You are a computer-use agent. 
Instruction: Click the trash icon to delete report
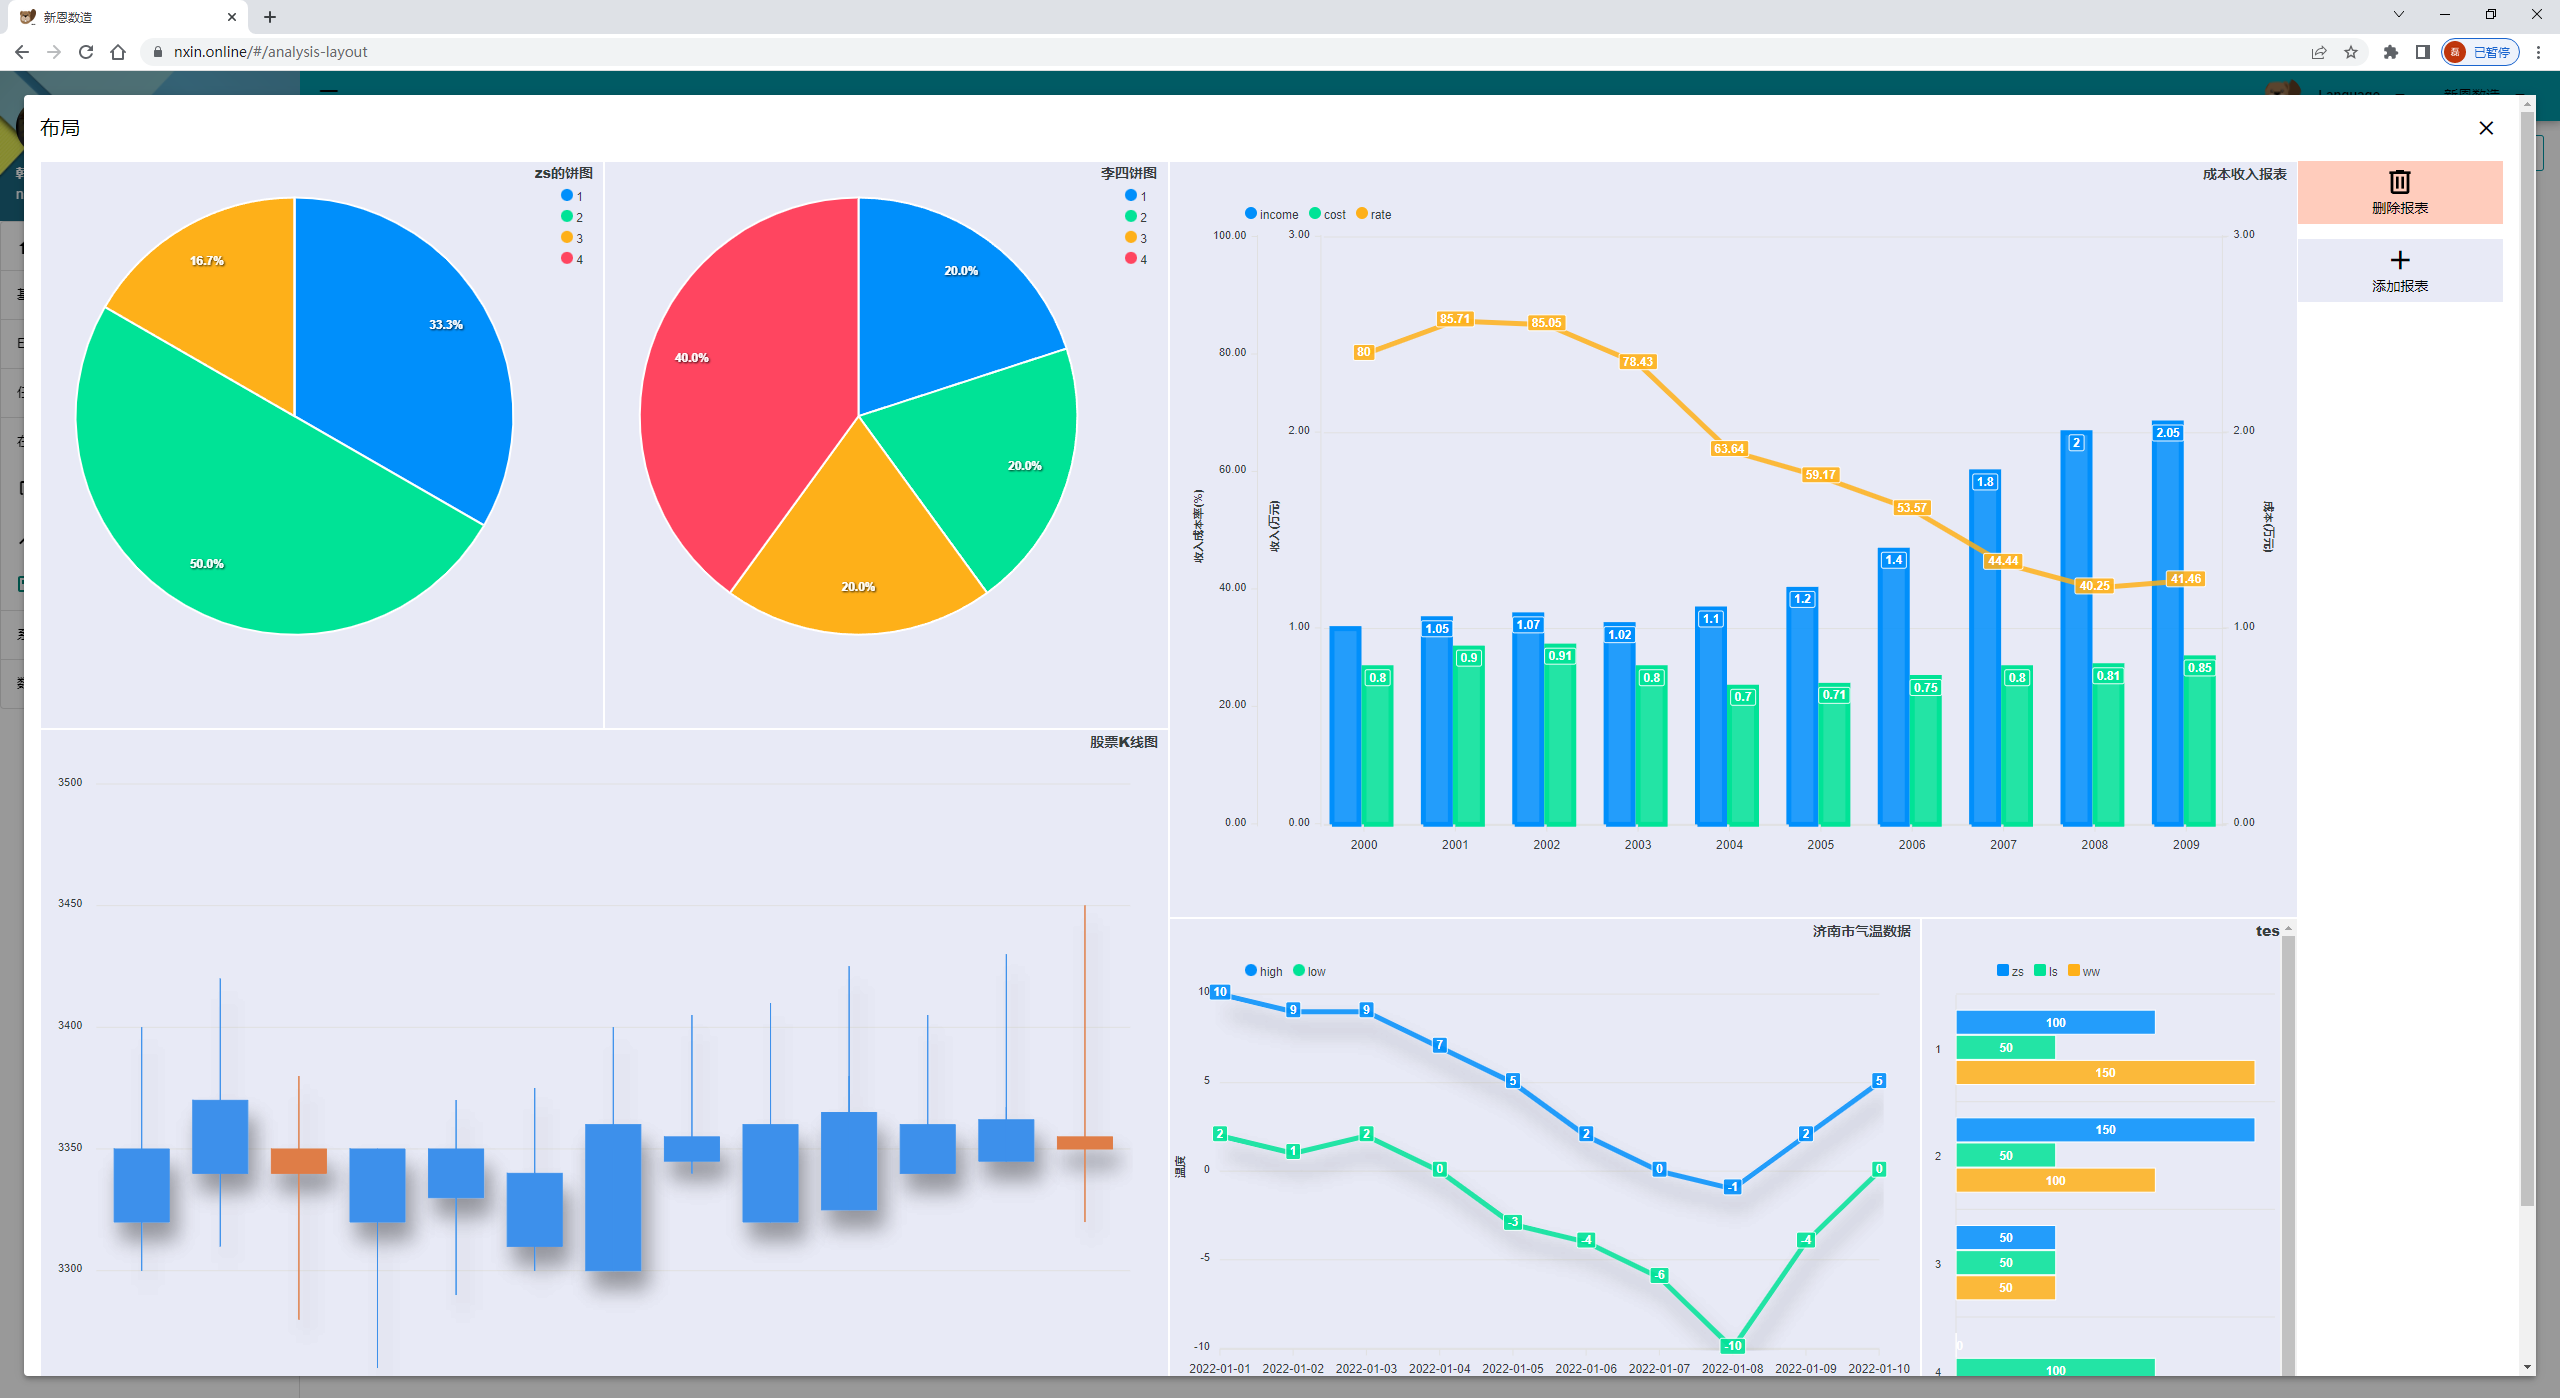(x=2399, y=182)
